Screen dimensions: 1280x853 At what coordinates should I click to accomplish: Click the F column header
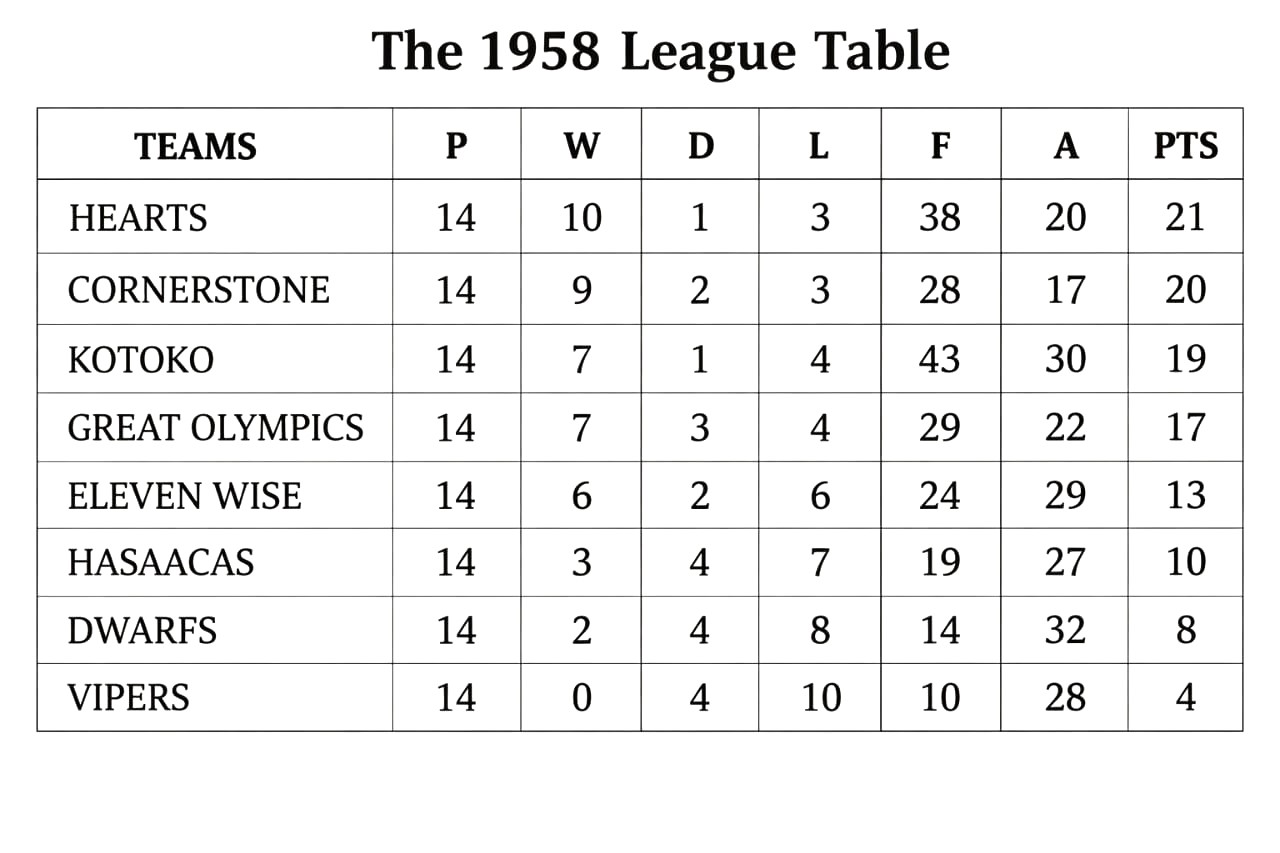tap(940, 147)
